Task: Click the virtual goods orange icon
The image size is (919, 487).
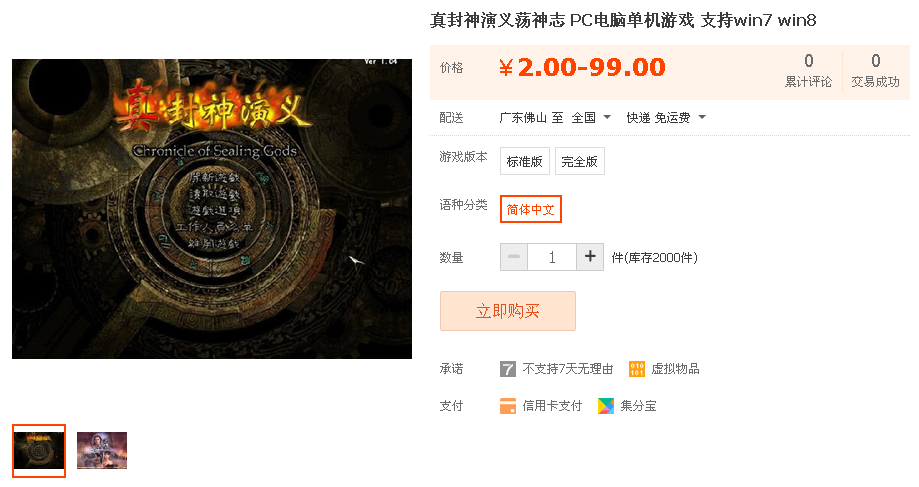Action: pyautogui.click(x=637, y=369)
